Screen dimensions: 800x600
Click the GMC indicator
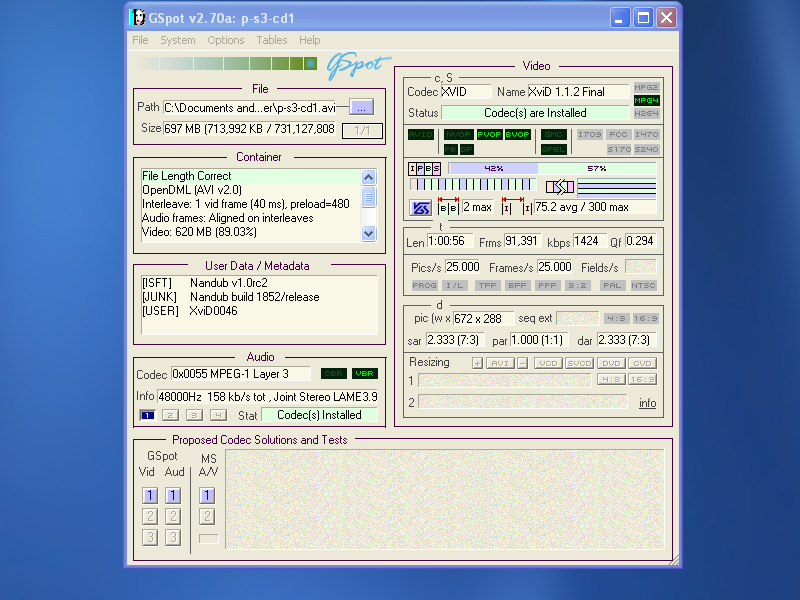point(554,135)
